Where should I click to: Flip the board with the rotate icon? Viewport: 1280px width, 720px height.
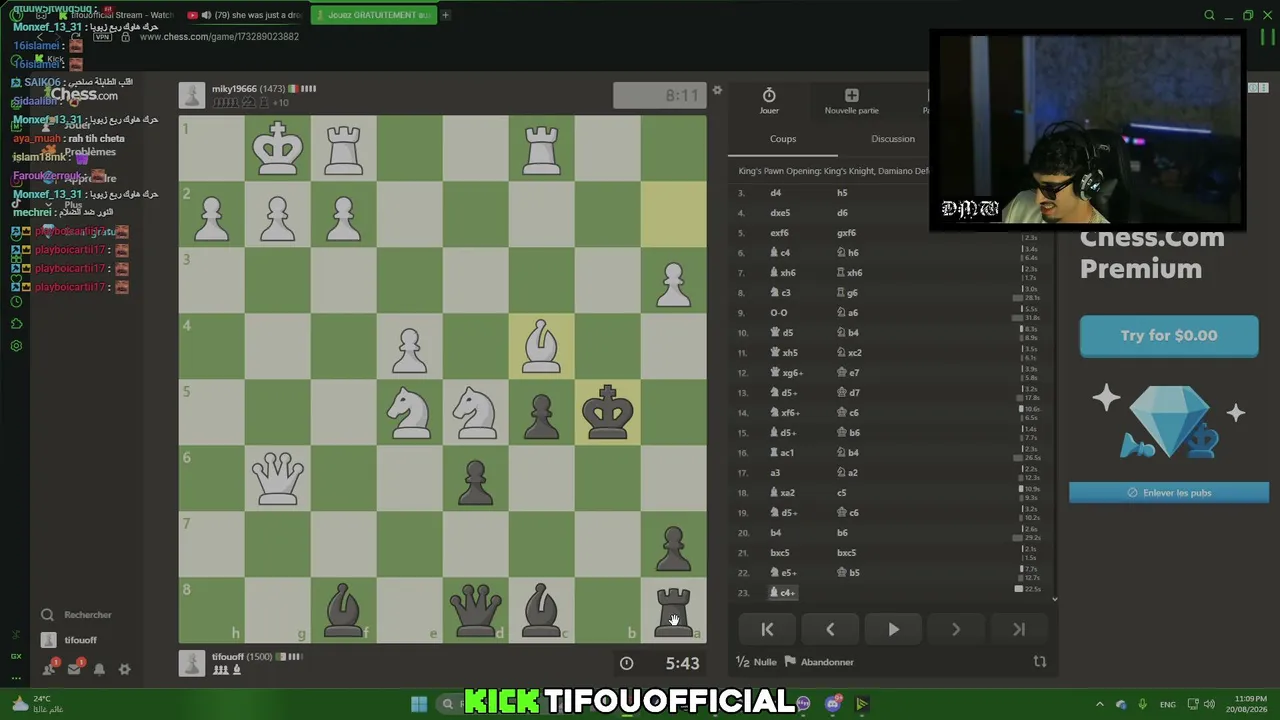(1039, 662)
